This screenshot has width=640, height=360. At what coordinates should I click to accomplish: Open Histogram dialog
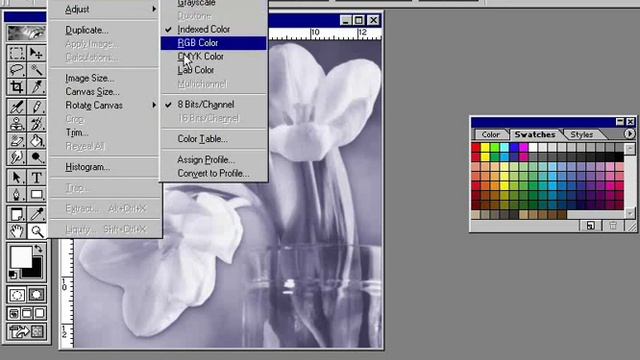[104, 167]
